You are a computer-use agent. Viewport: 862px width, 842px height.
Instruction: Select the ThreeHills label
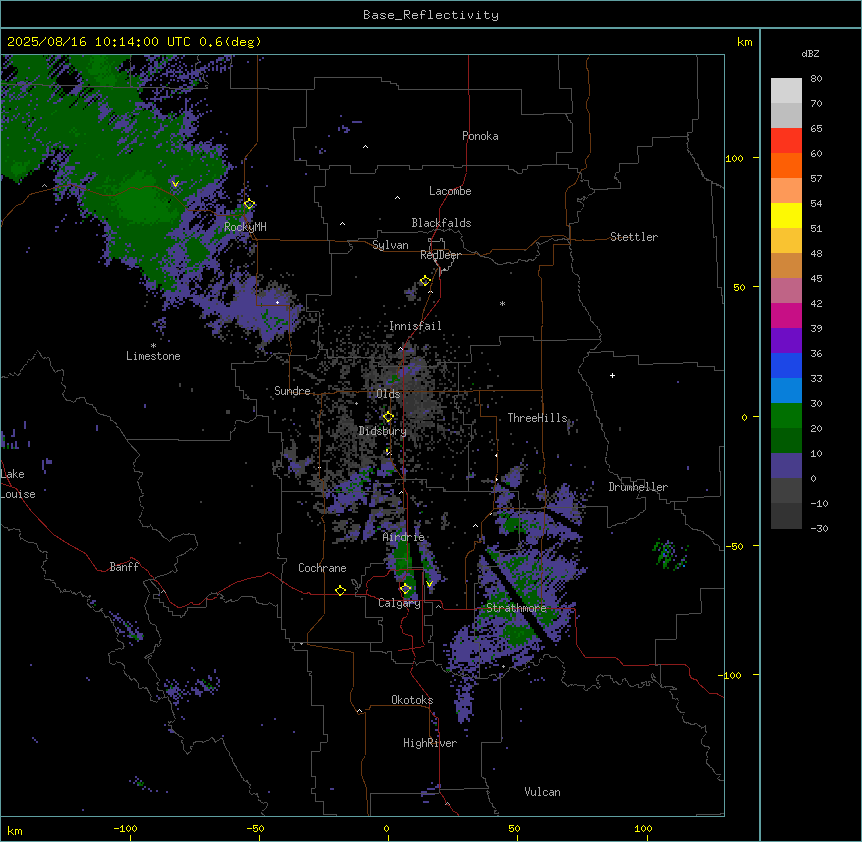click(537, 418)
